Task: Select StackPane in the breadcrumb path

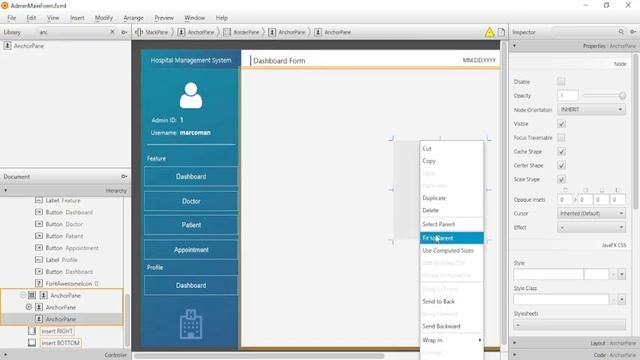Action: point(152,32)
